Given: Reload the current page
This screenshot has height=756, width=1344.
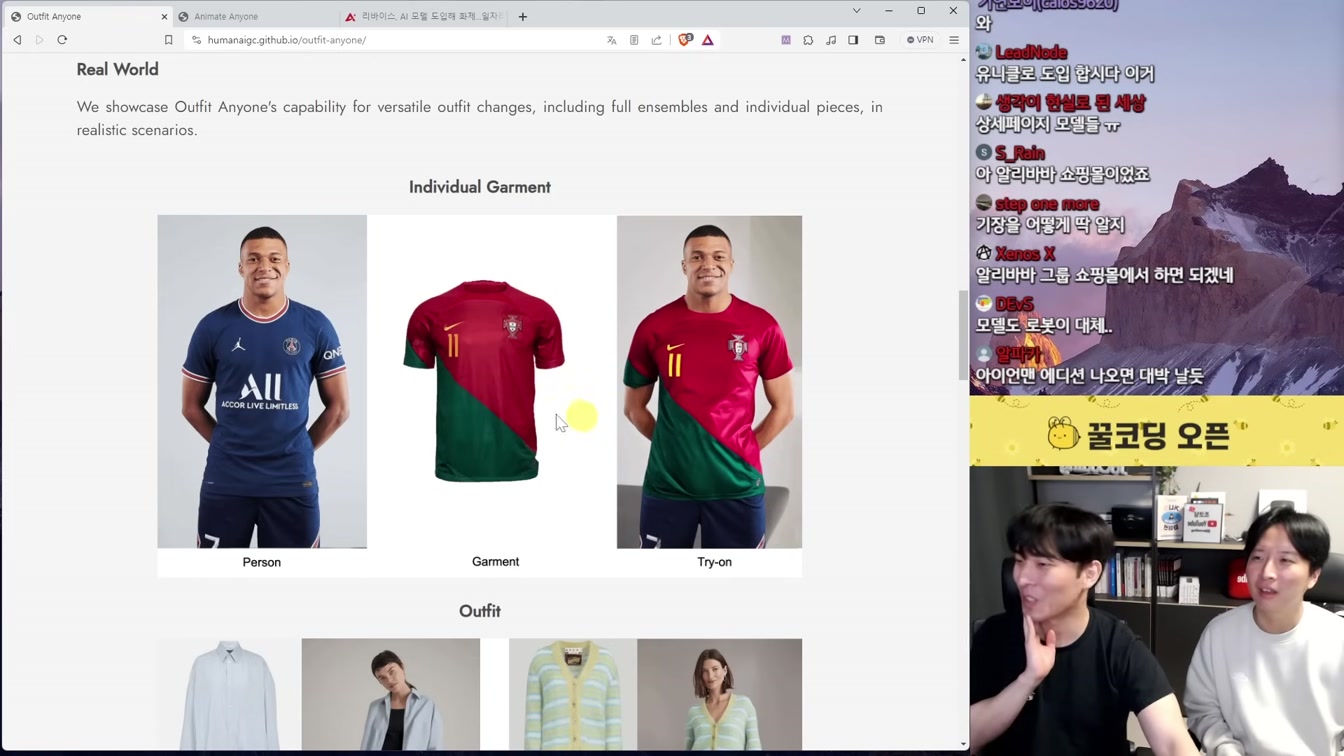Looking at the screenshot, I should tap(62, 40).
